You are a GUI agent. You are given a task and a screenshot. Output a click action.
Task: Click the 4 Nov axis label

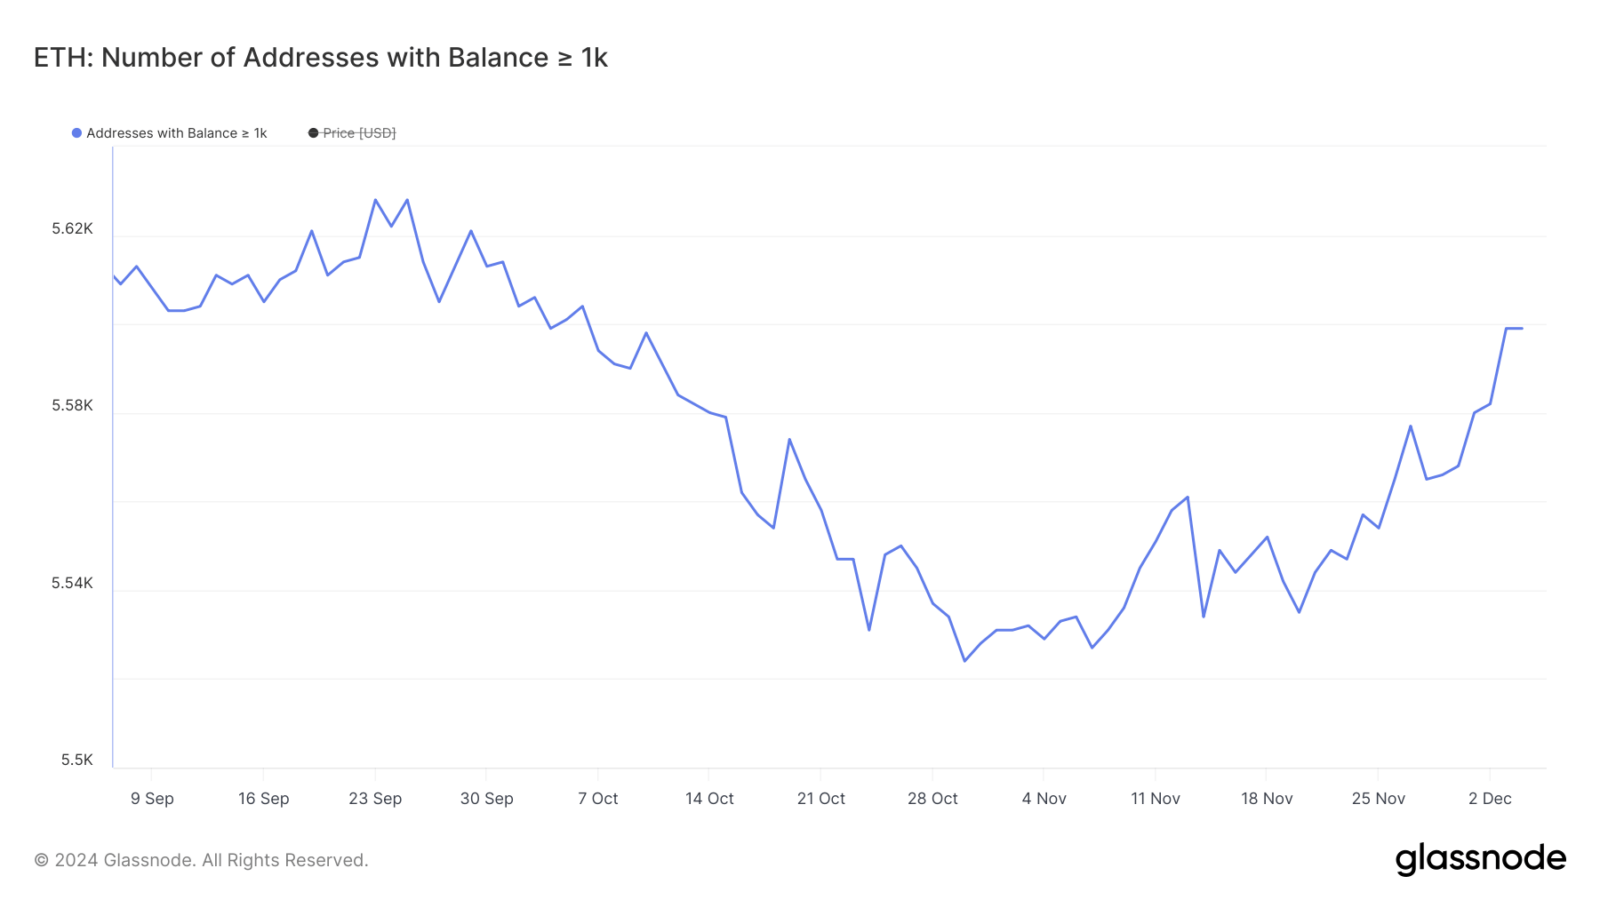click(x=1044, y=798)
